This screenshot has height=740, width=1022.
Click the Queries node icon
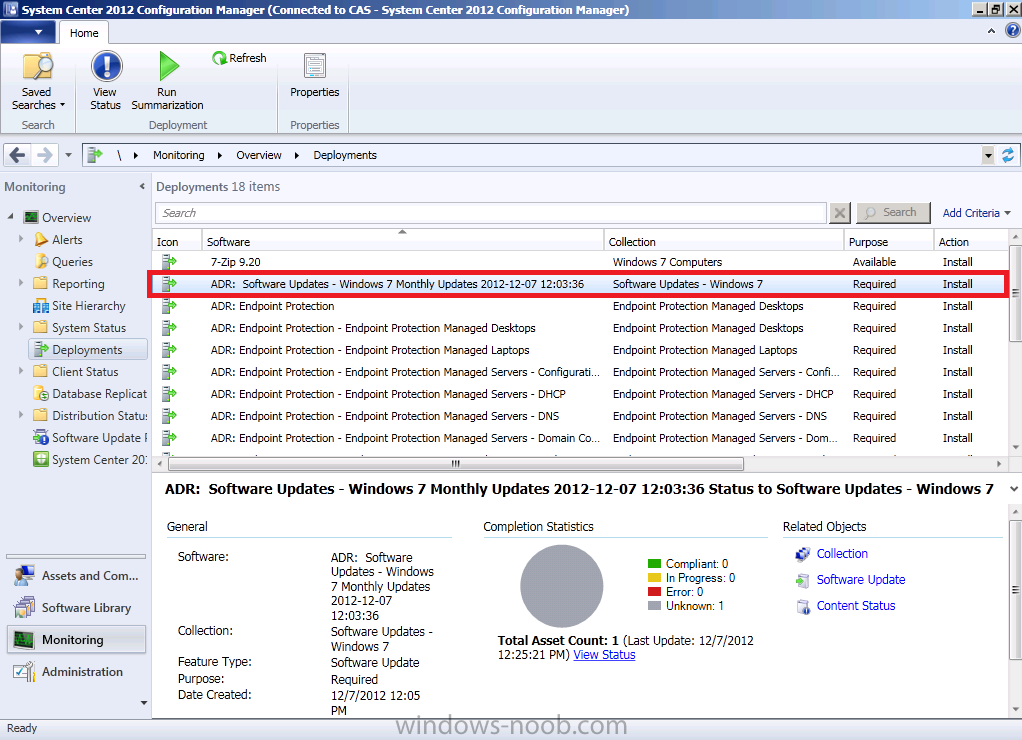pyautogui.click(x=40, y=261)
